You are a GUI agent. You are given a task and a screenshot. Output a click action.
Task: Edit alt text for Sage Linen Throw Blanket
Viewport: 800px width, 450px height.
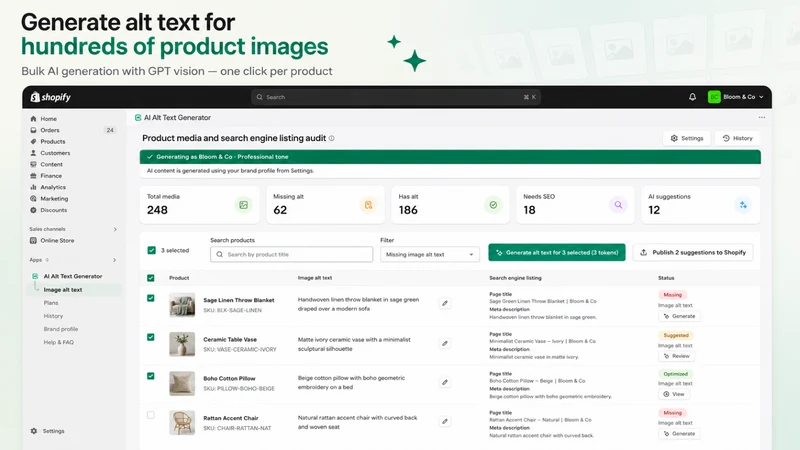coord(445,304)
